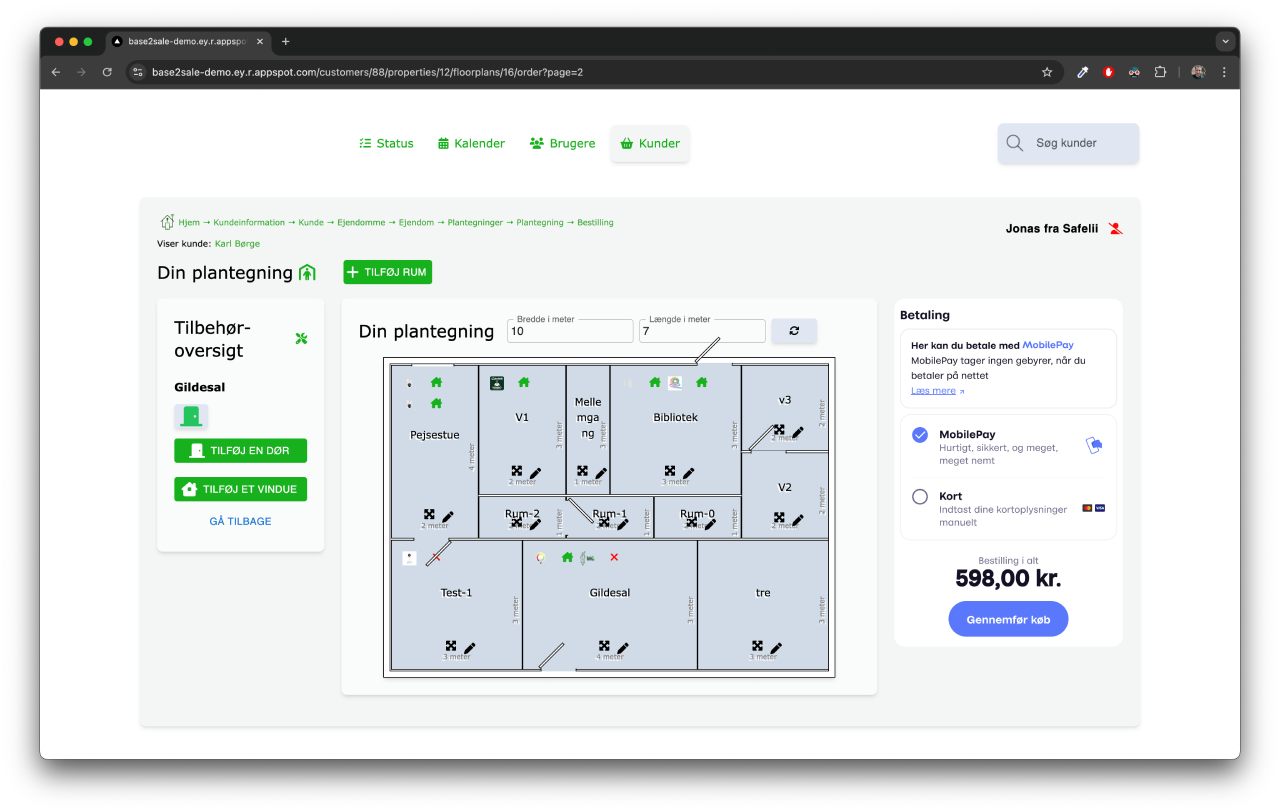Screen dimensions: 1280x812
Task: Select the MobilePay payment option
Action: point(920,435)
